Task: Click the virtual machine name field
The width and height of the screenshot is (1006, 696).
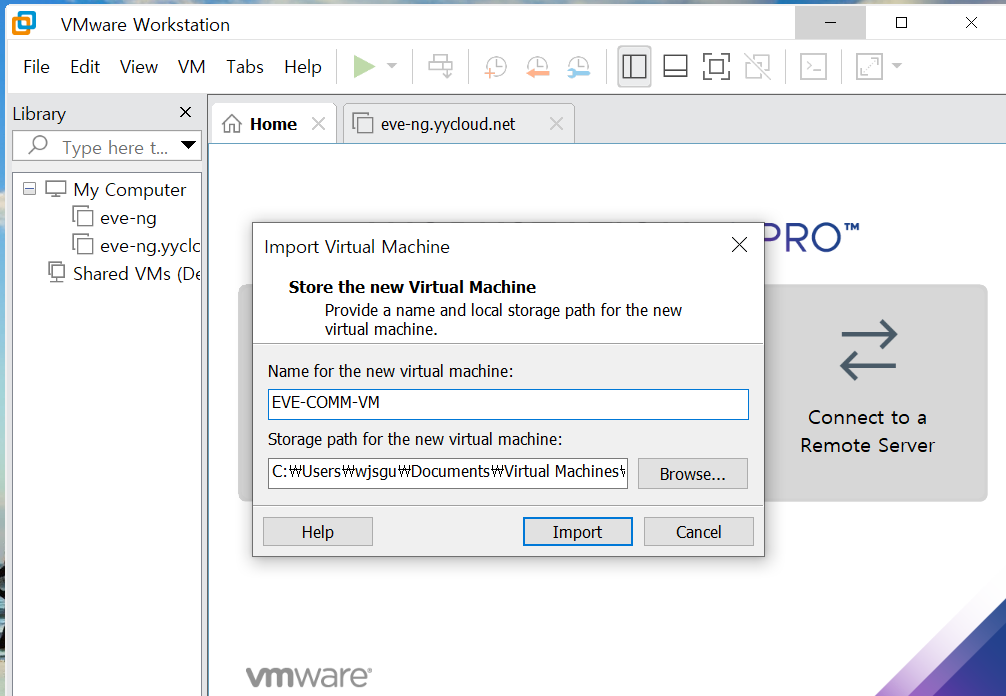Action: (508, 404)
